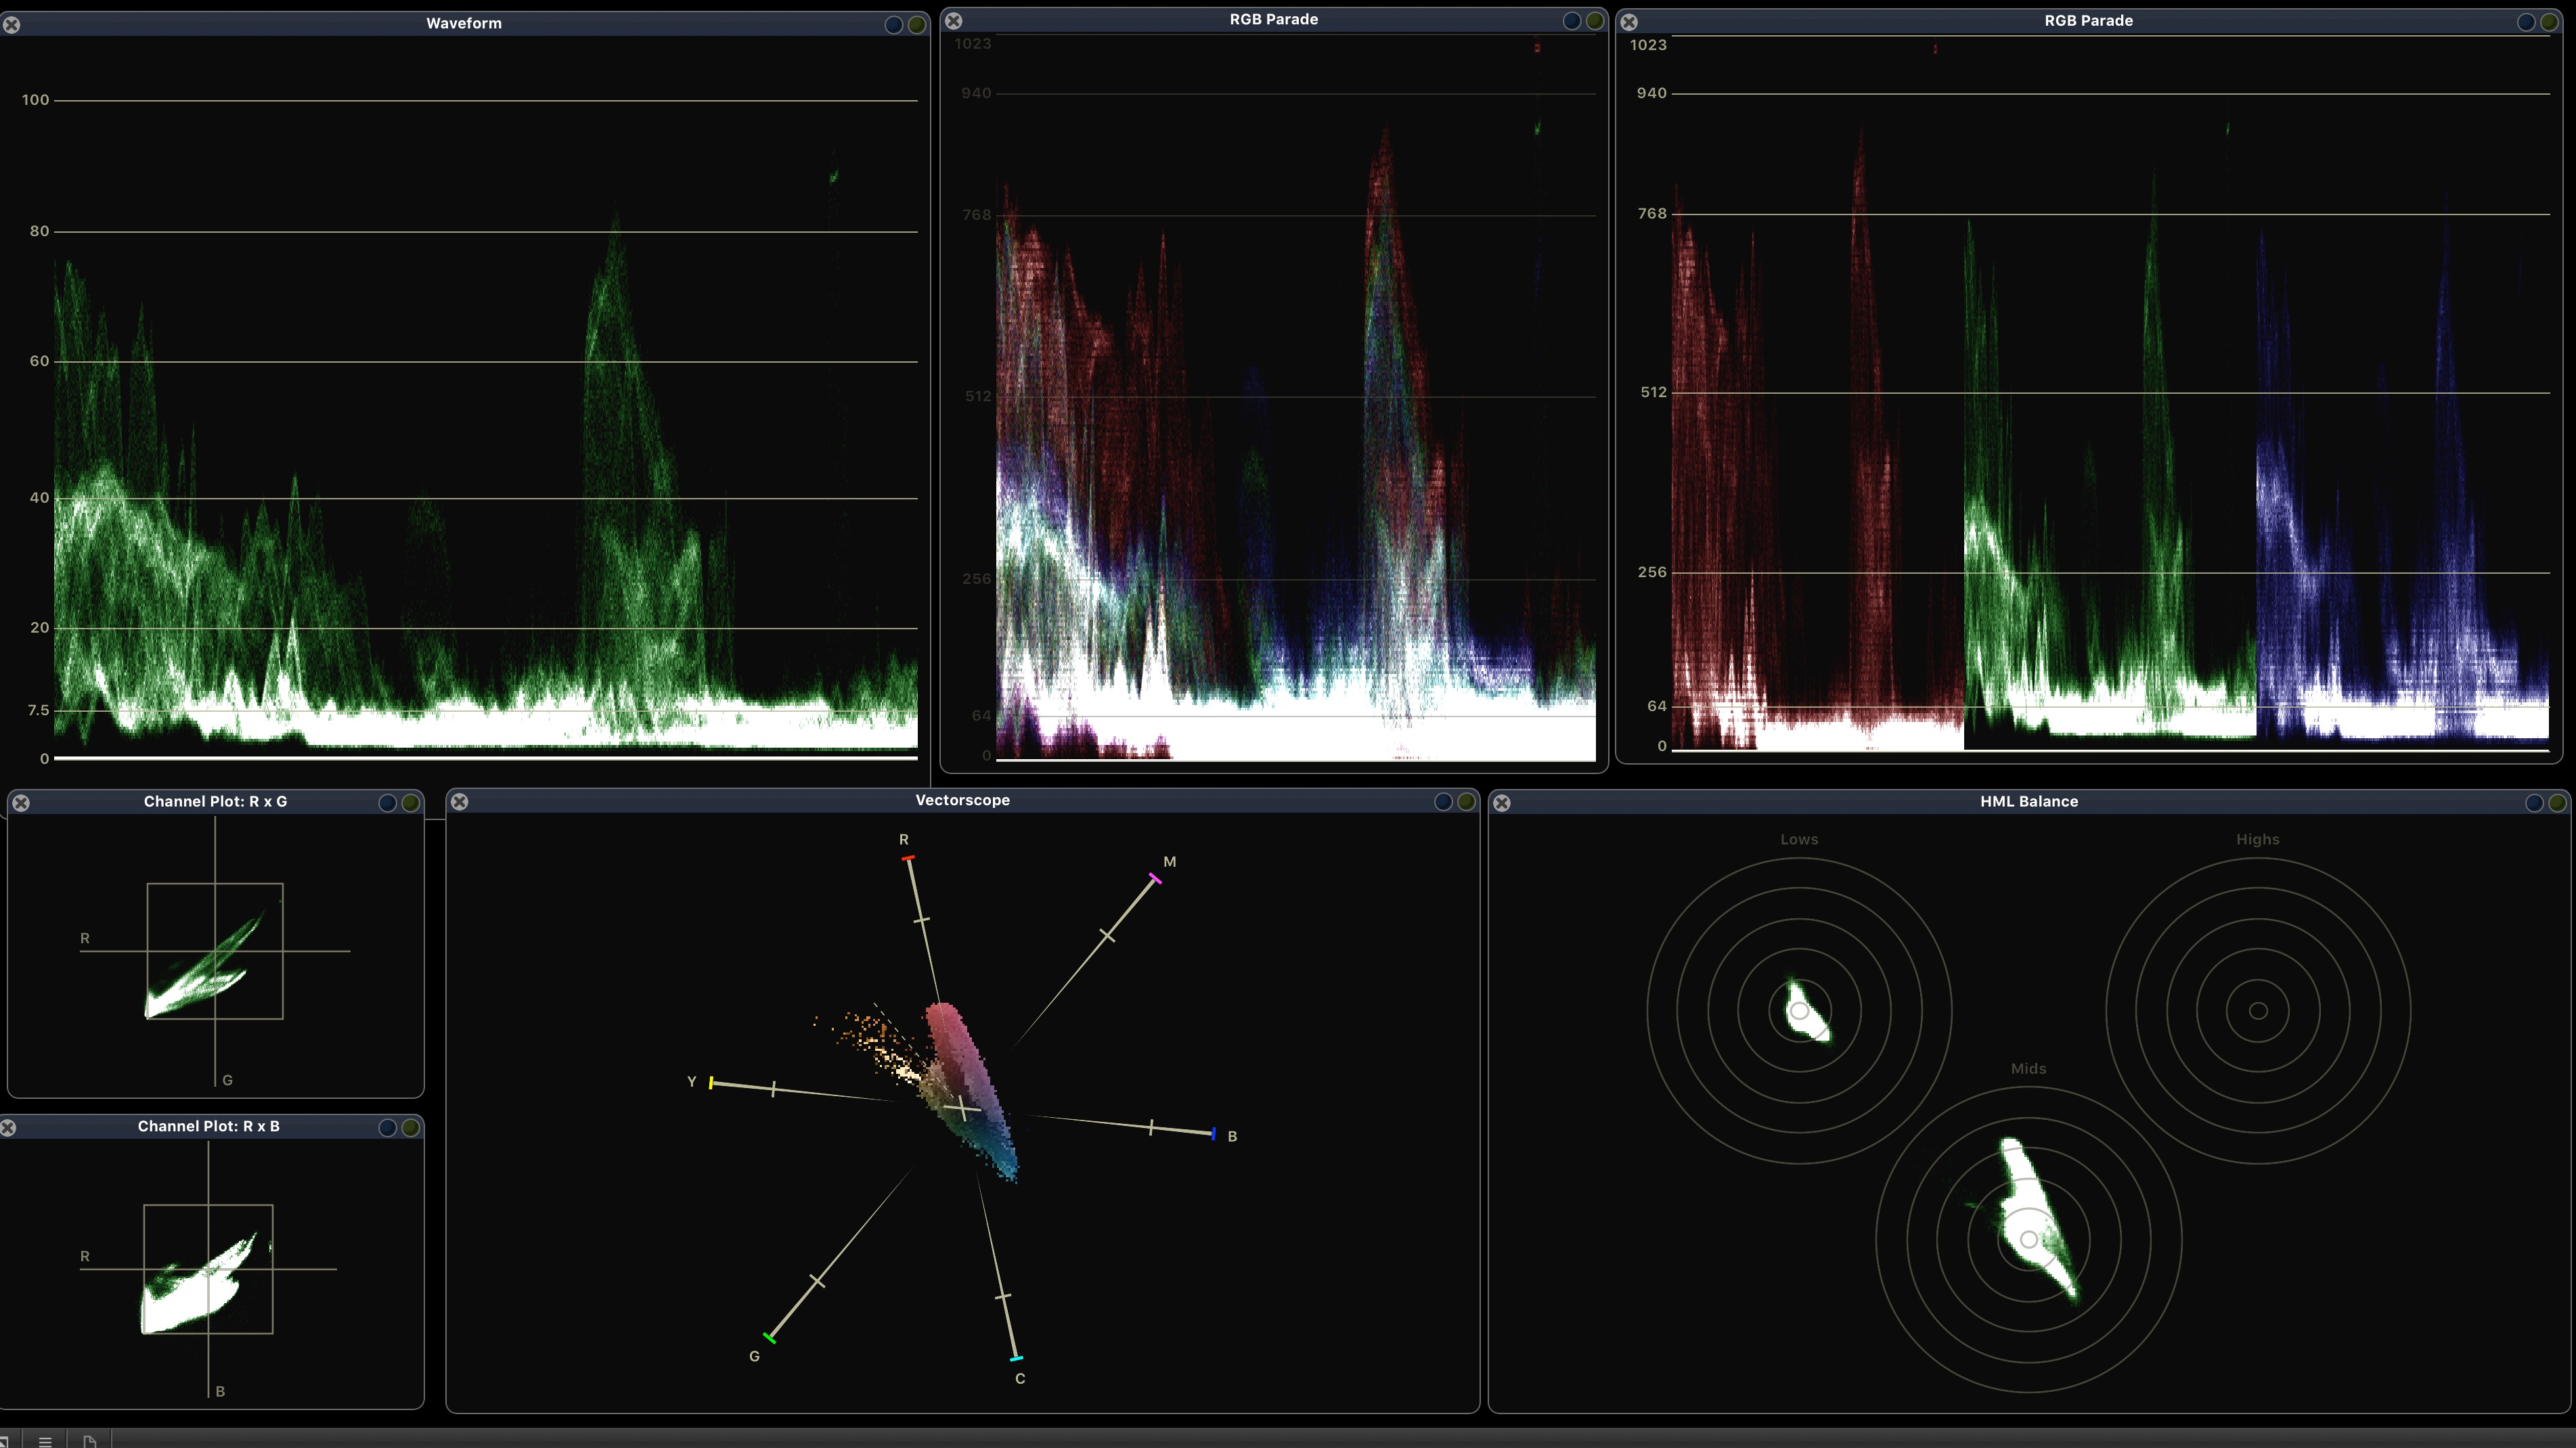Image resolution: width=2576 pixels, height=1448 pixels.
Task: Click the blue circle in the Channel Plot R x G header
Action: click(x=387, y=802)
